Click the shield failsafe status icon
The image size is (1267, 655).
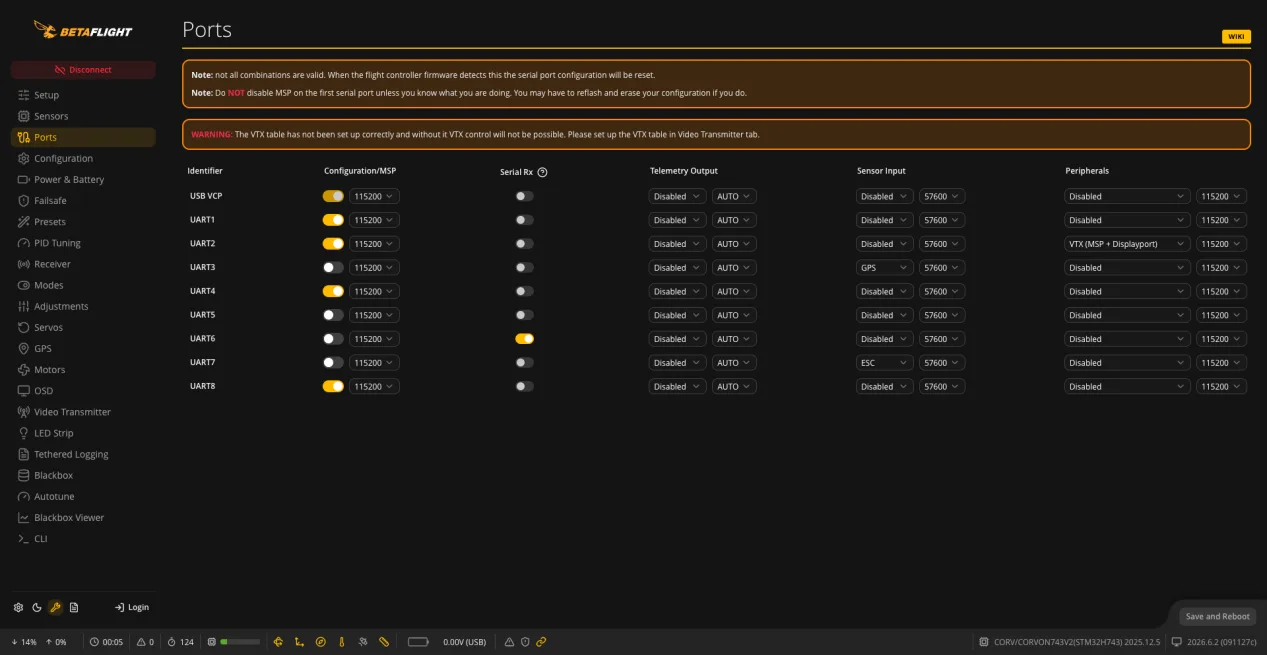coord(525,642)
